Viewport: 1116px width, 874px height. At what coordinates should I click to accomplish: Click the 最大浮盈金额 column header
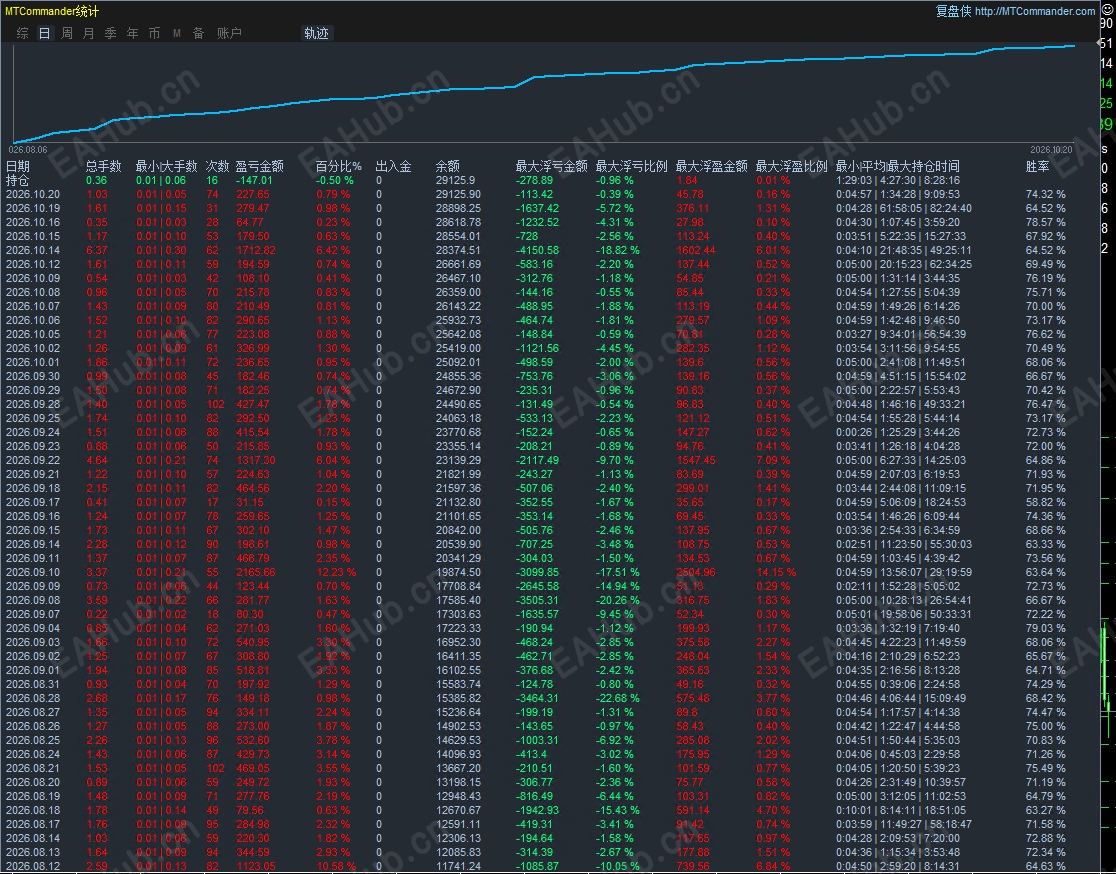(x=711, y=167)
